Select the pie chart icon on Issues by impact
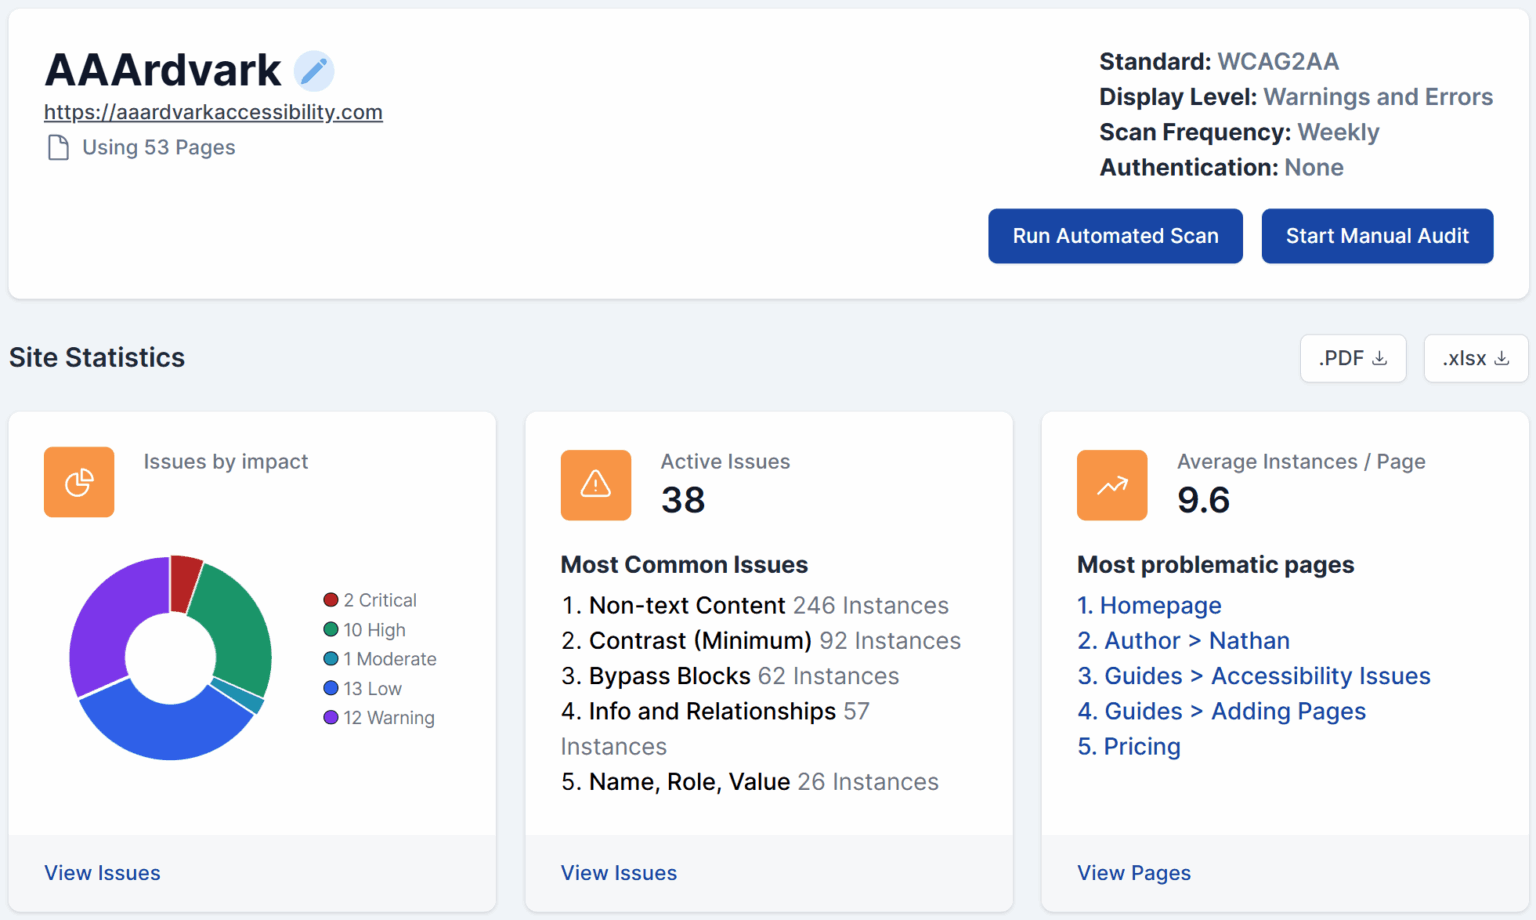Image resolution: width=1536 pixels, height=920 pixels. (x=79, y=482)
